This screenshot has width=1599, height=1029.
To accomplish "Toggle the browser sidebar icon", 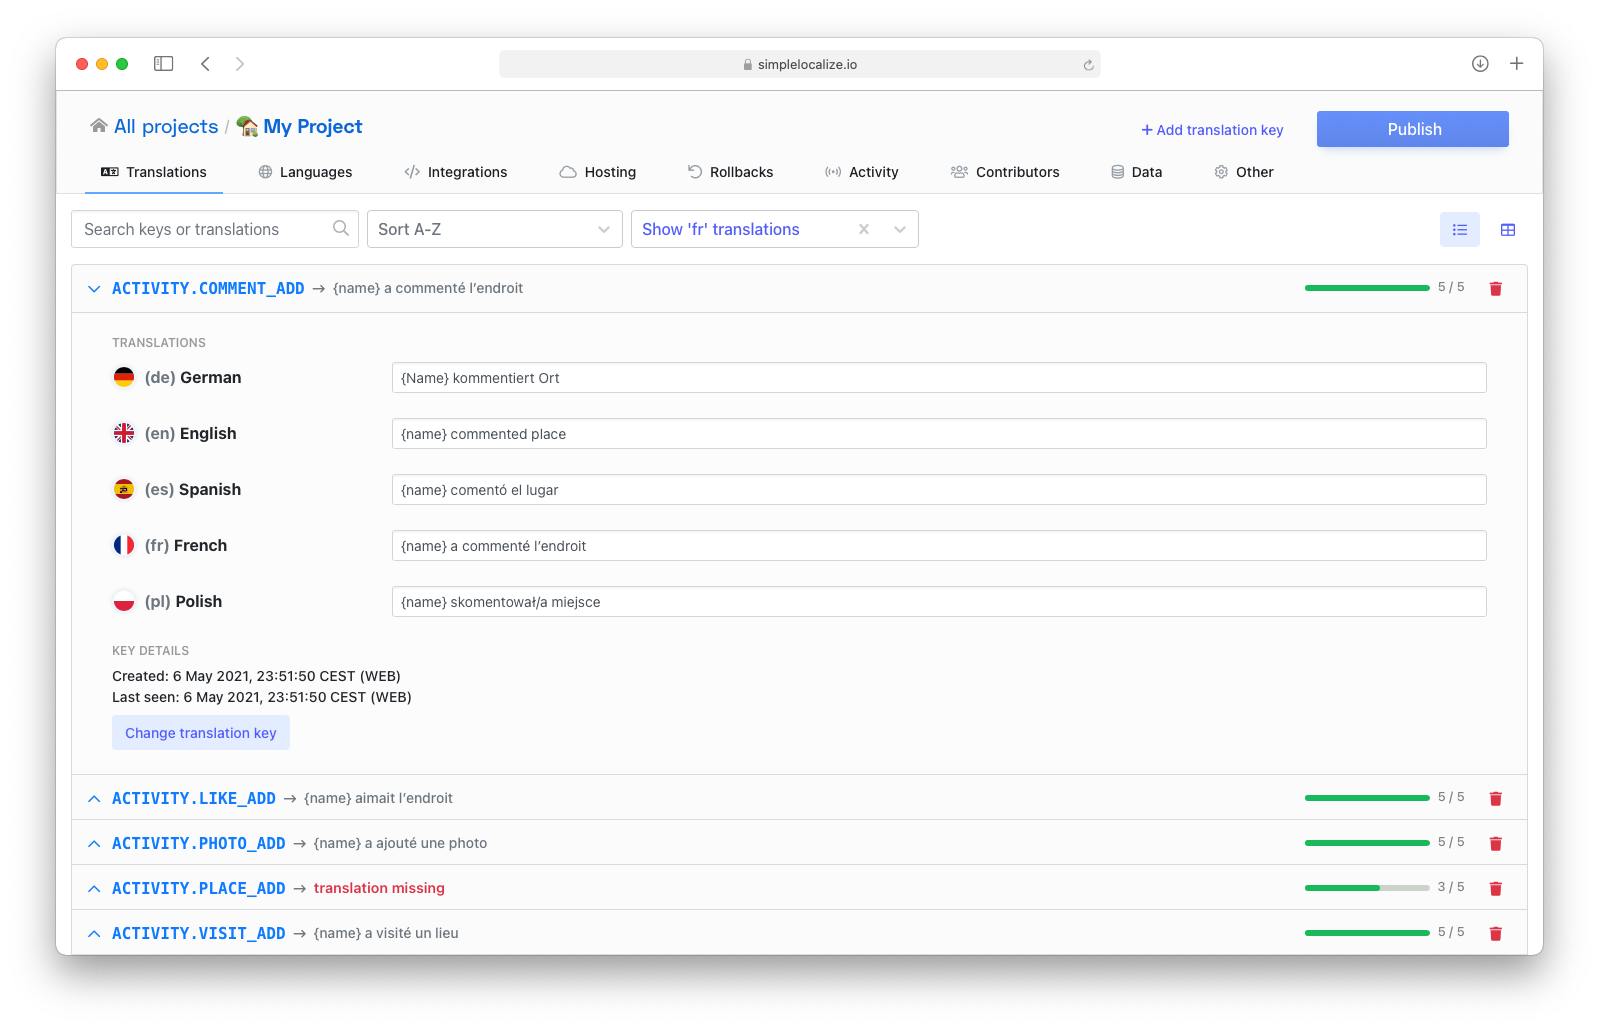I will pos(164,64).
